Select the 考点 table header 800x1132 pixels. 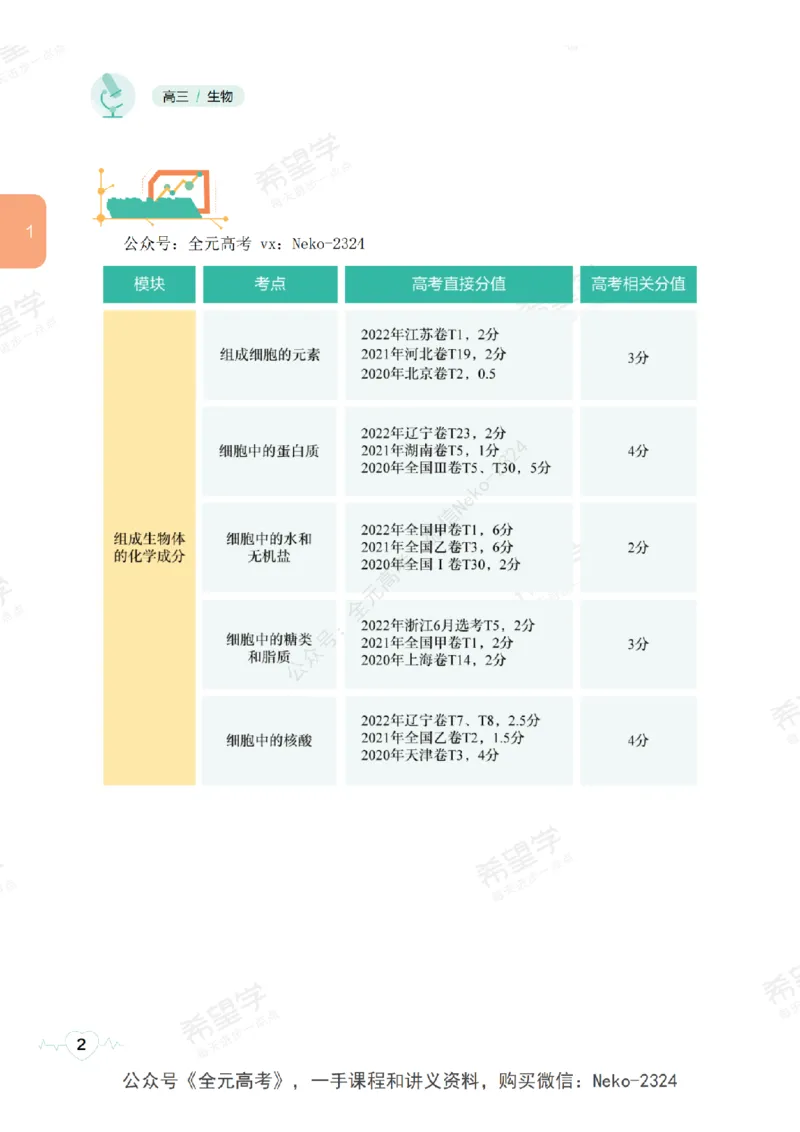click(x=270, y=284)
